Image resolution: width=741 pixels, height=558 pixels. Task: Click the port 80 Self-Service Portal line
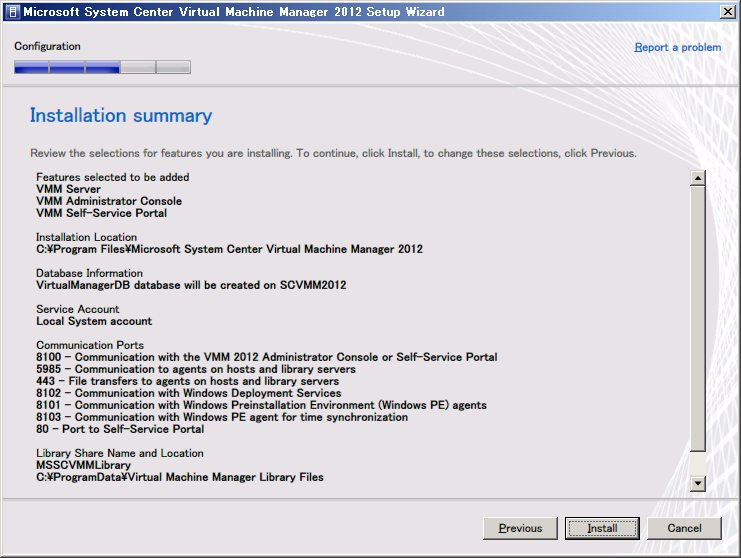click(120, 429)
